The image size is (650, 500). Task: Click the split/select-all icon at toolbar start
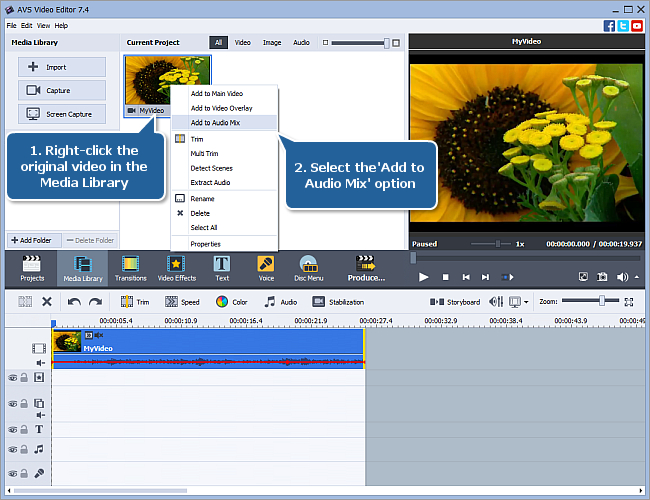click(25, 302)
